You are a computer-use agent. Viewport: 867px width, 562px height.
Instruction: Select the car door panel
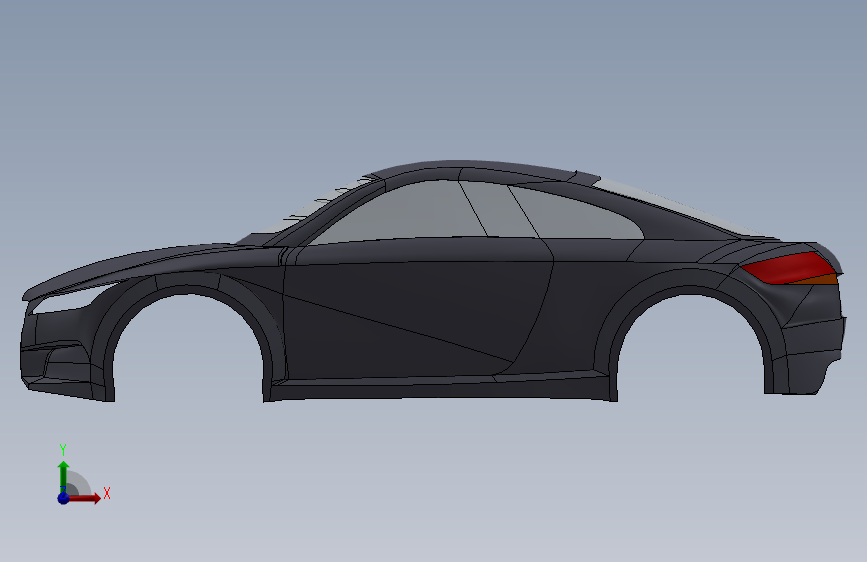(x=415, y=315)
